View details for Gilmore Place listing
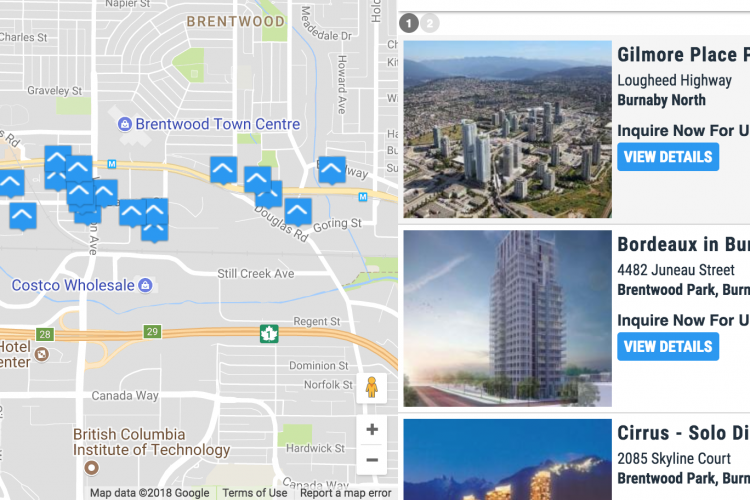The image size is (750, 500). [x=668, y=157]
